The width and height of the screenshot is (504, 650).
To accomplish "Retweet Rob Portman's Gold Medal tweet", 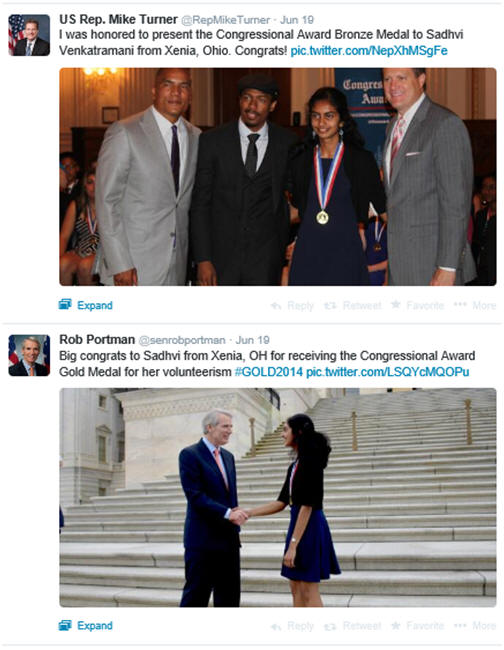I will (x=352, y=626).
